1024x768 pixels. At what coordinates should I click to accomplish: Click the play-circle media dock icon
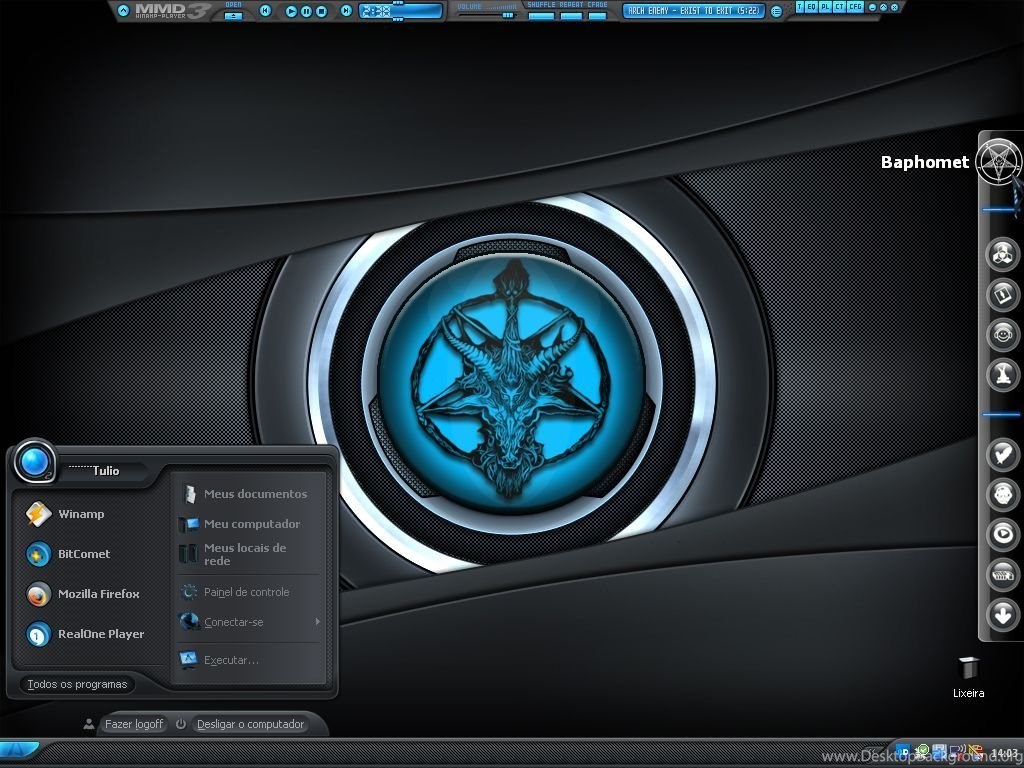tap(1002, 534)
